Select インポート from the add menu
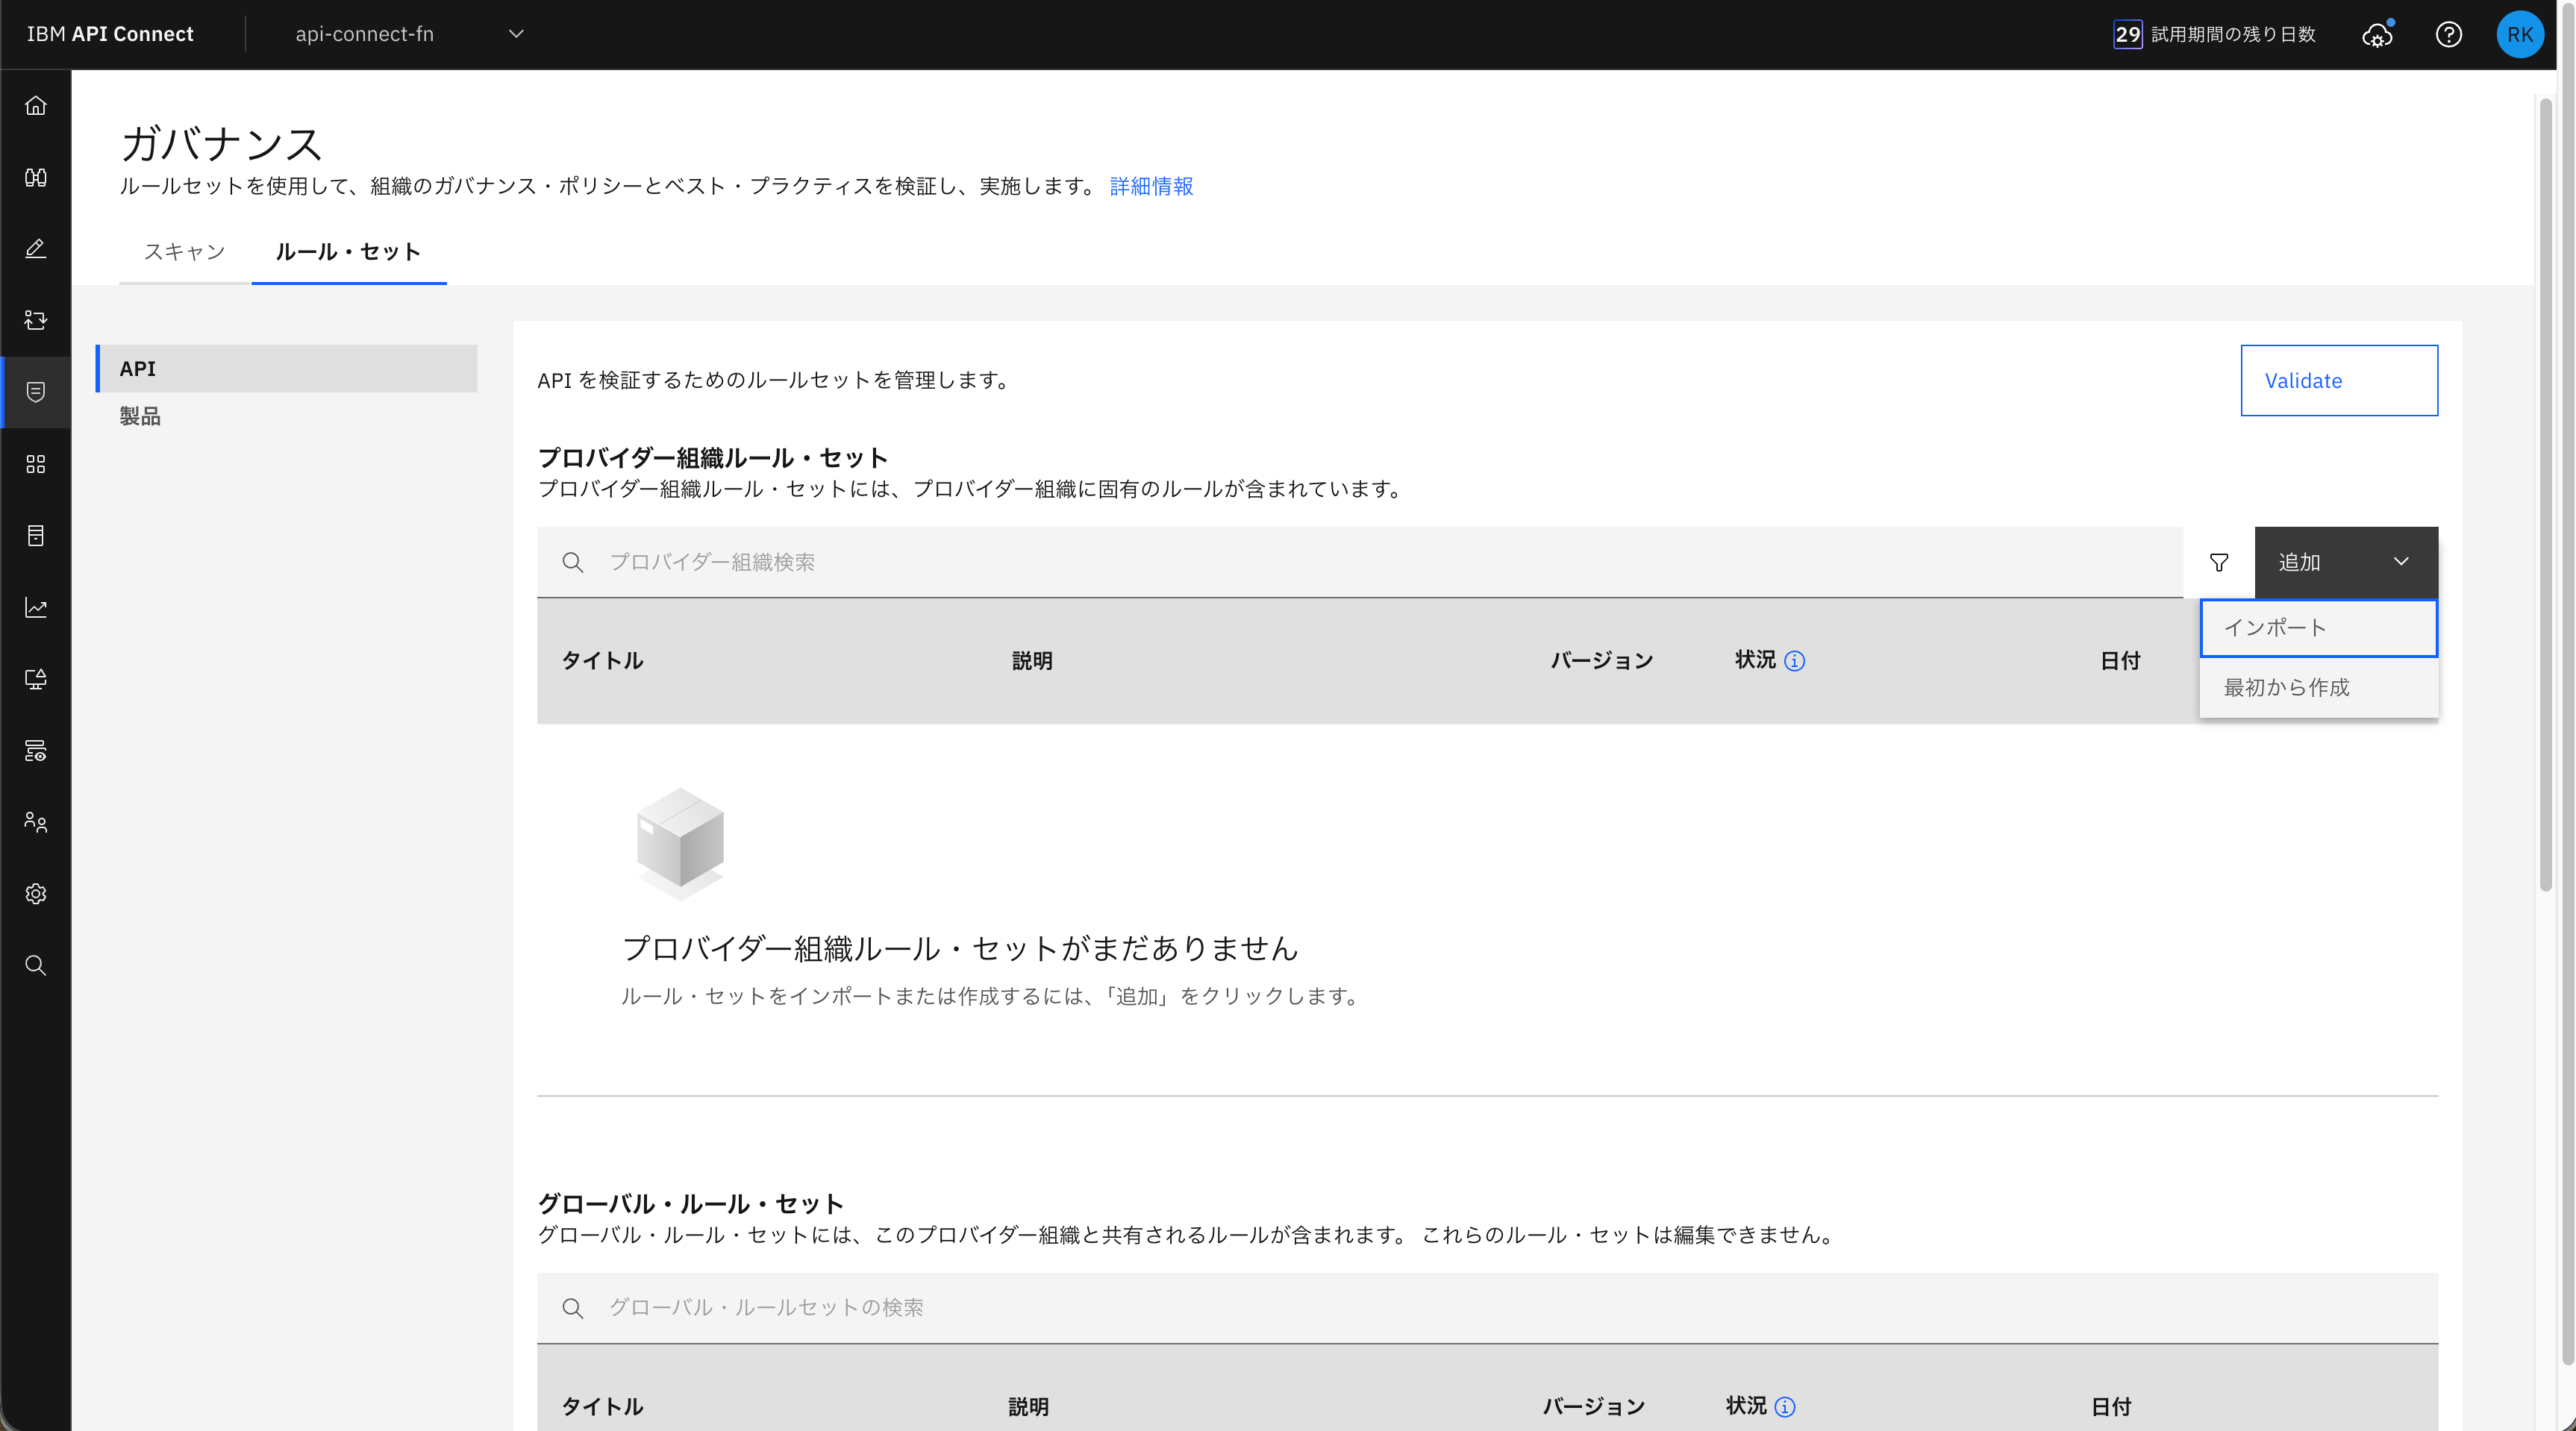 tap(2318, 628)
